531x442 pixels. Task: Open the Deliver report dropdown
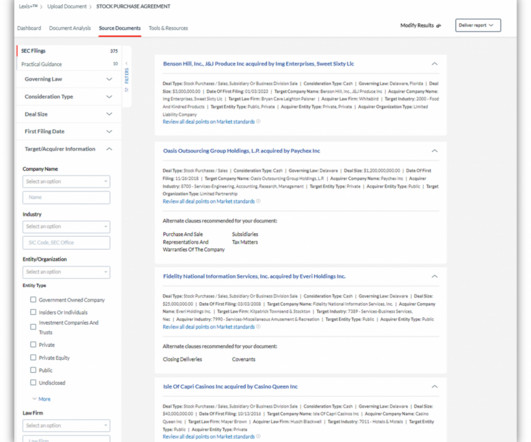[478, 25]
